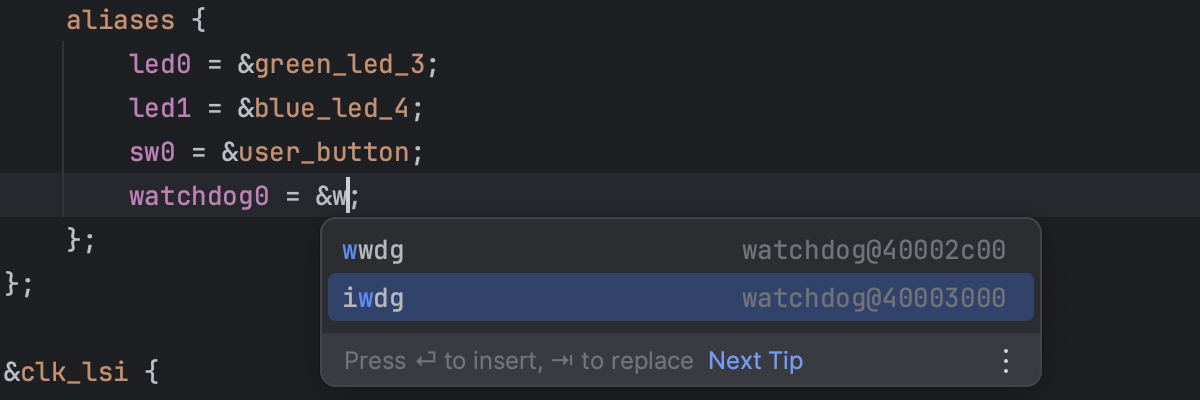The image size is (1200, 400).
Task: Click the watchdog@40003000 description text
Action: [873, 298]
